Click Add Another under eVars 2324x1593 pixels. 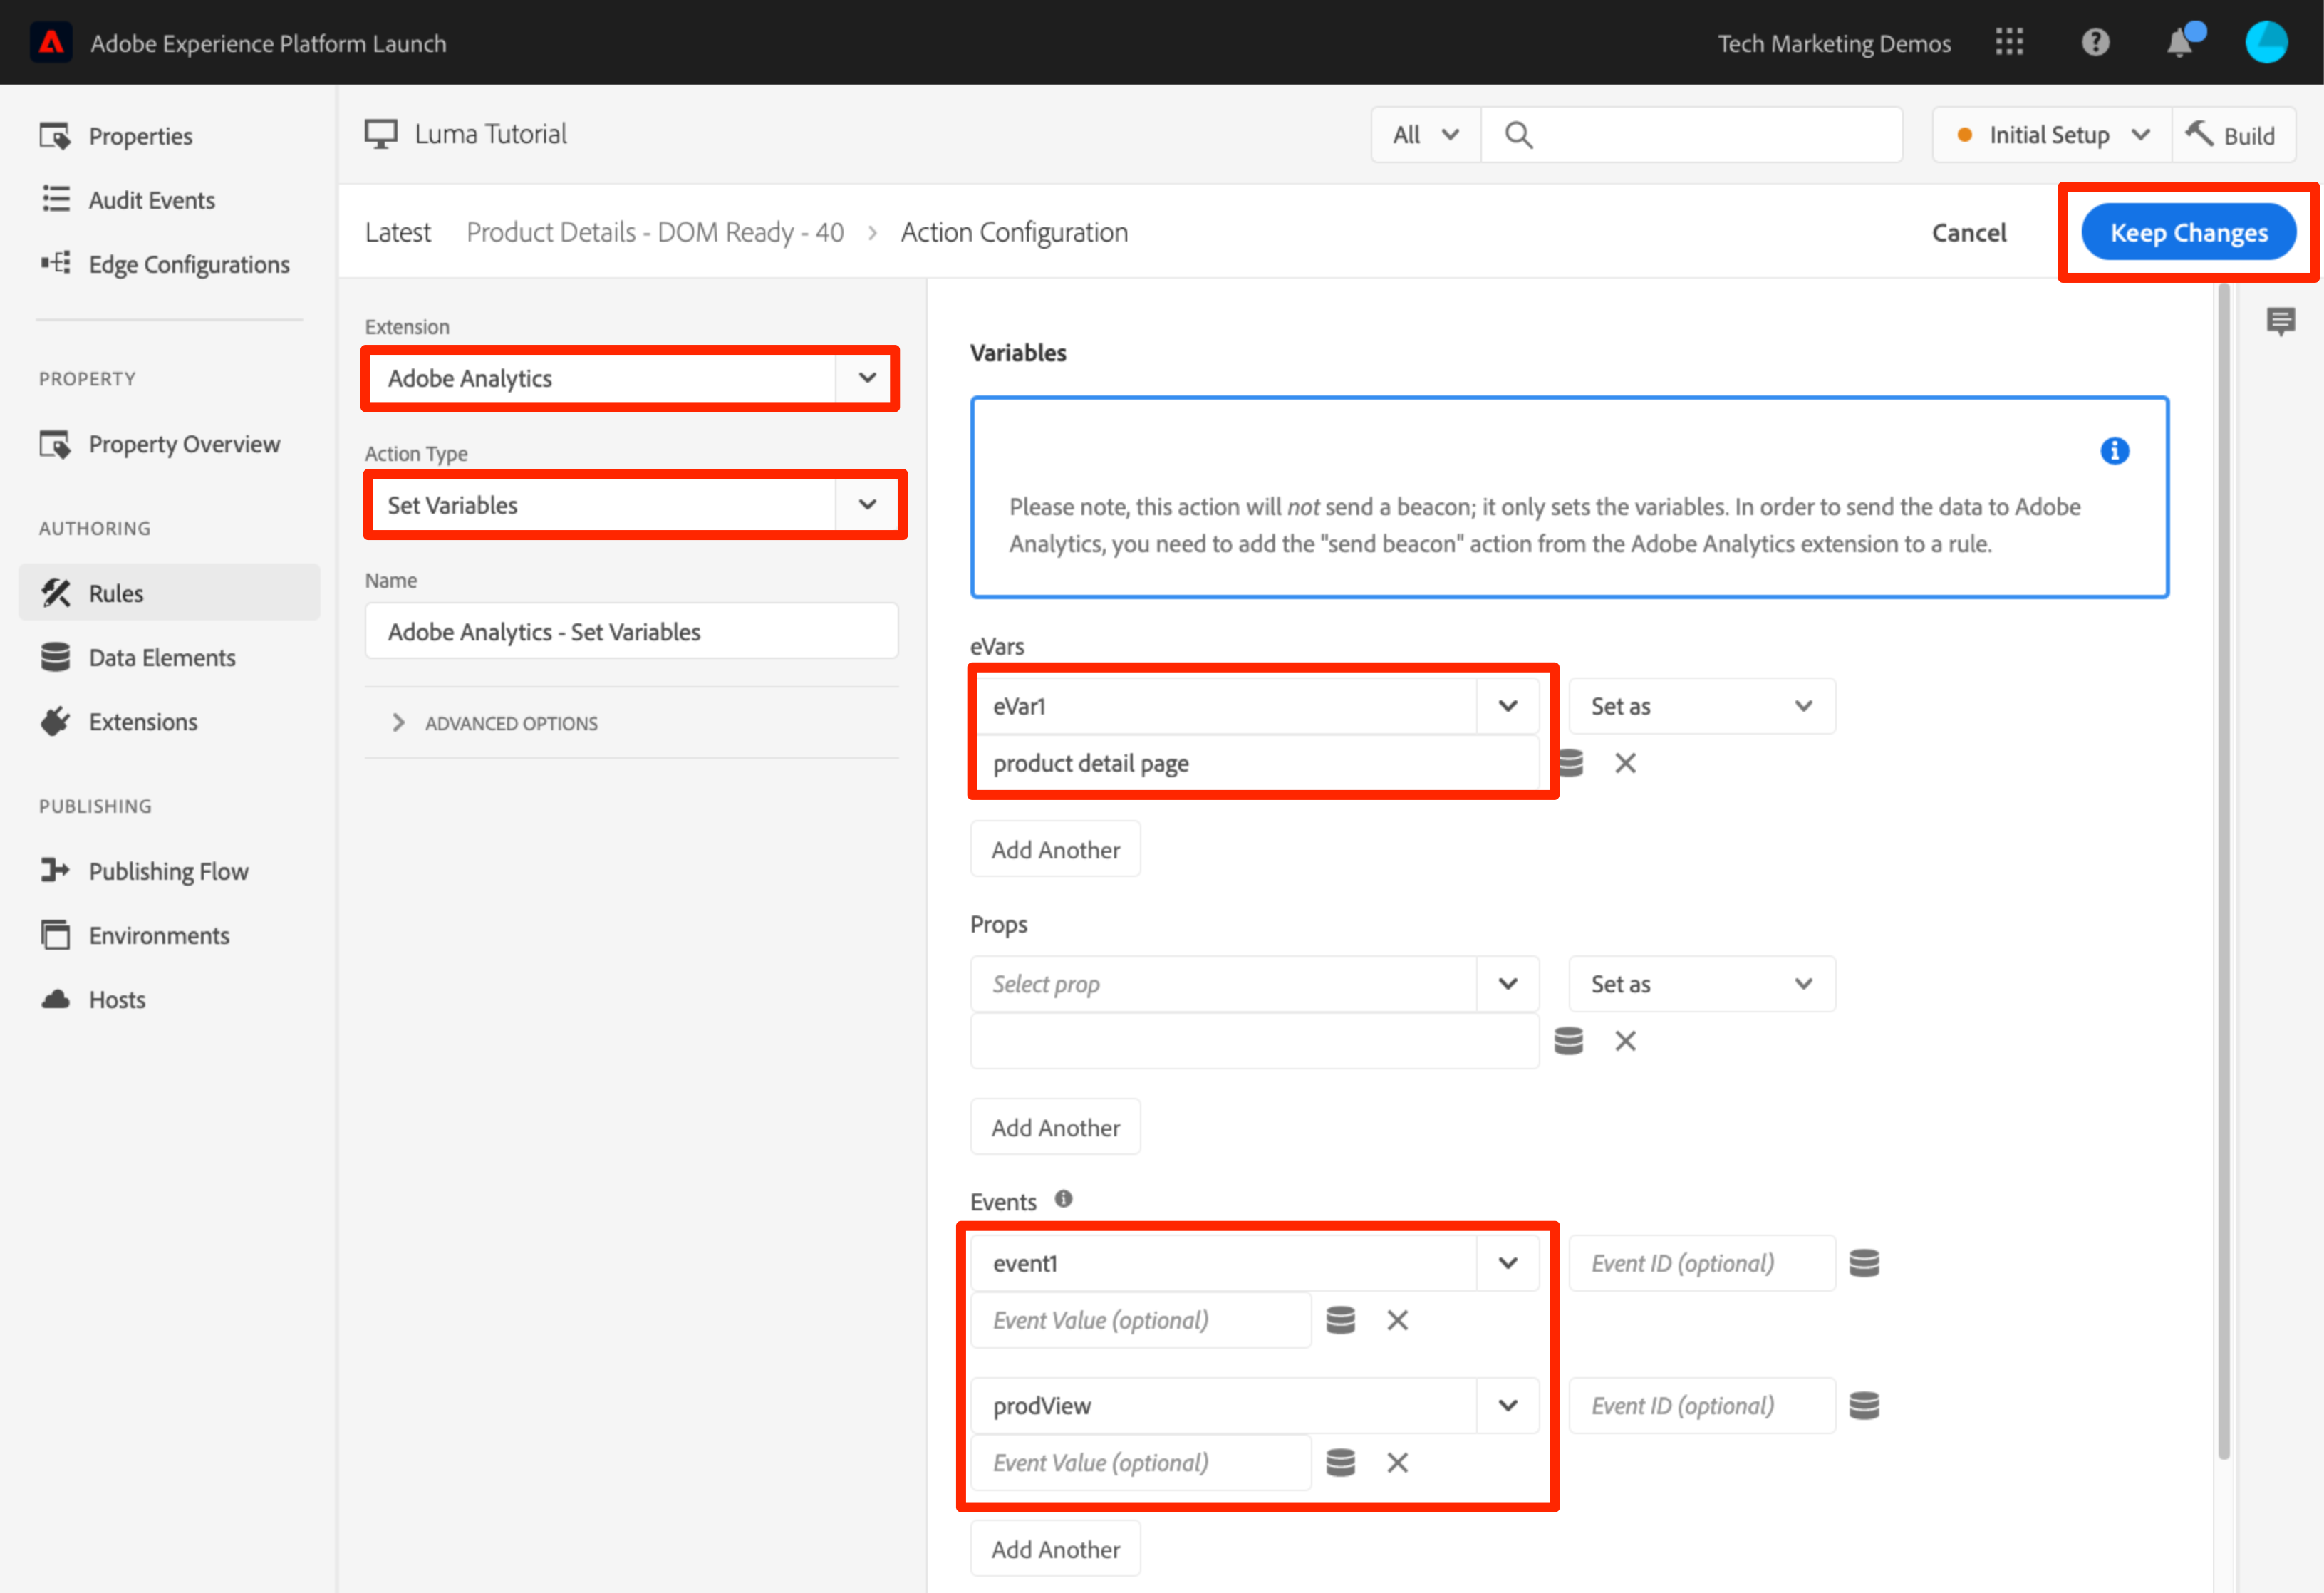[x=1055, y=850]
